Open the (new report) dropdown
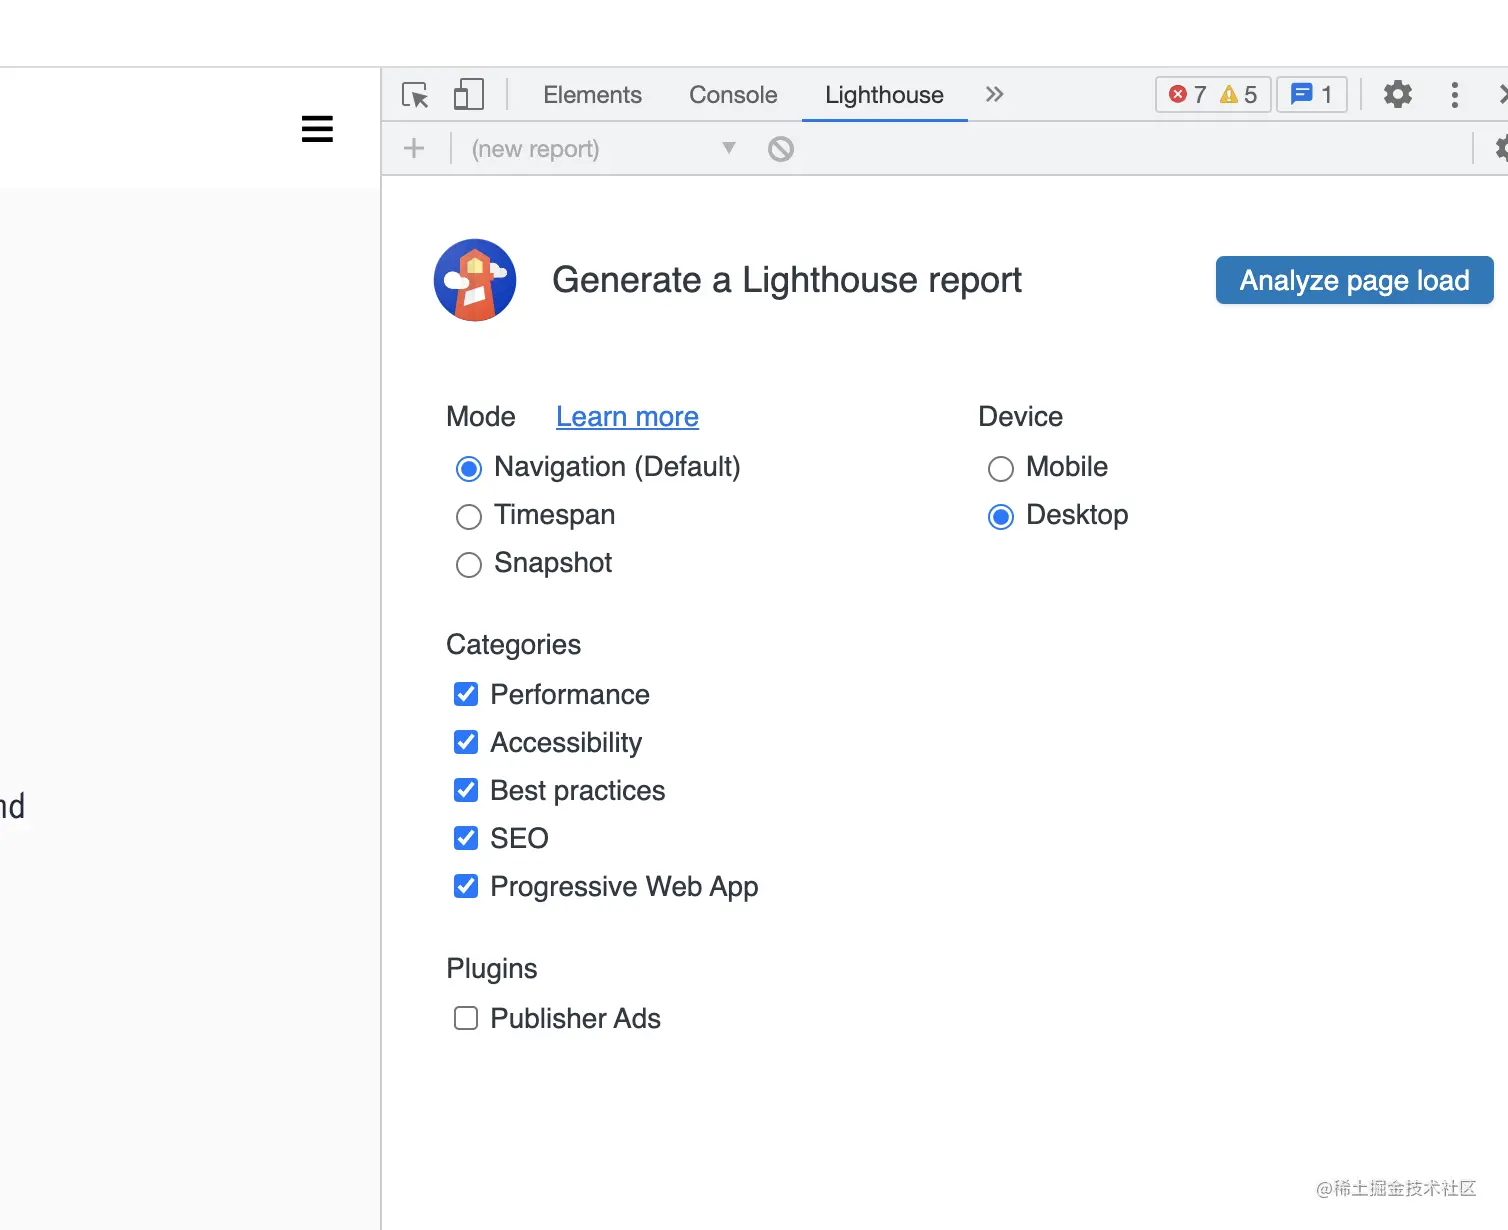Image resolution: width=1508 pixels, height=1230 pixels. point(604,149)
